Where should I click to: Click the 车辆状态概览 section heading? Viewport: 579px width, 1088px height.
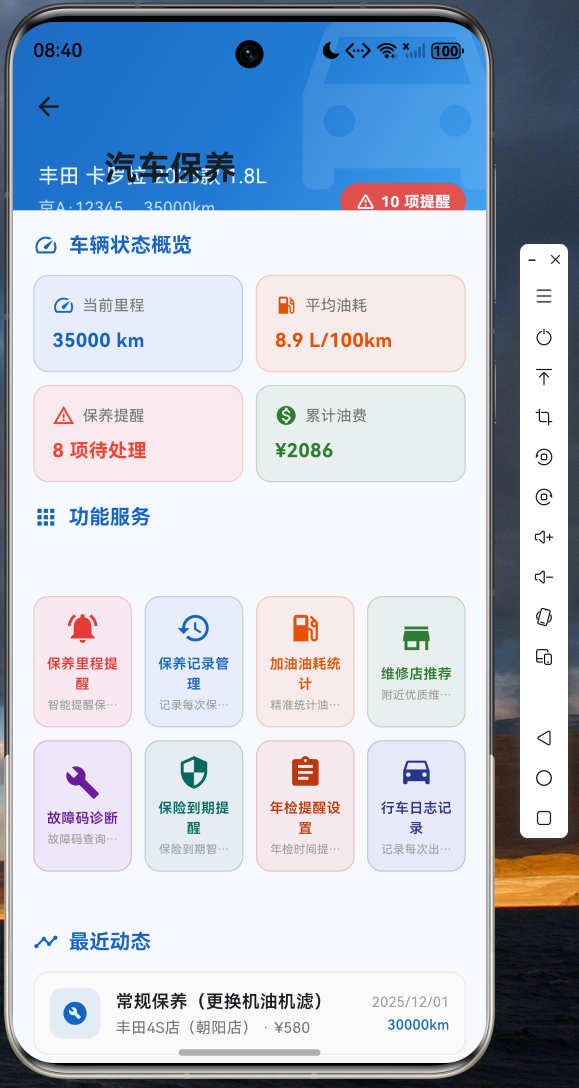pyautogui.click(x=131, y=245)
